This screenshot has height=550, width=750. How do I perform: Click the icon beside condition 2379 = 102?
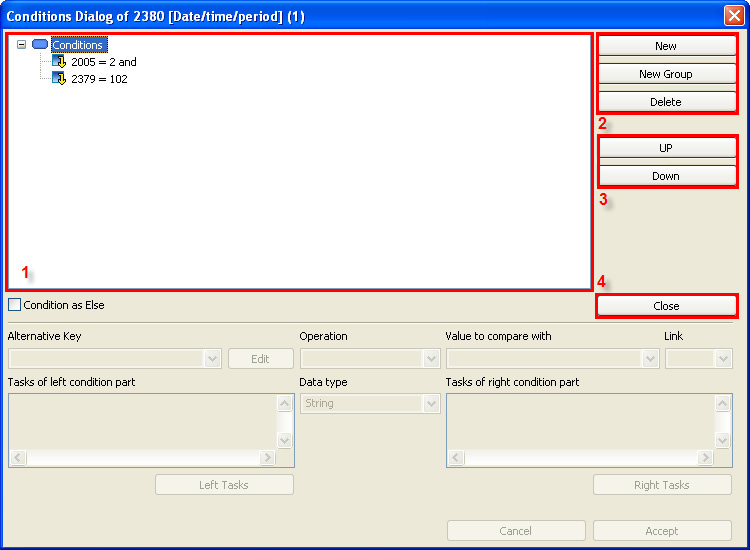[x=59, y=79]
